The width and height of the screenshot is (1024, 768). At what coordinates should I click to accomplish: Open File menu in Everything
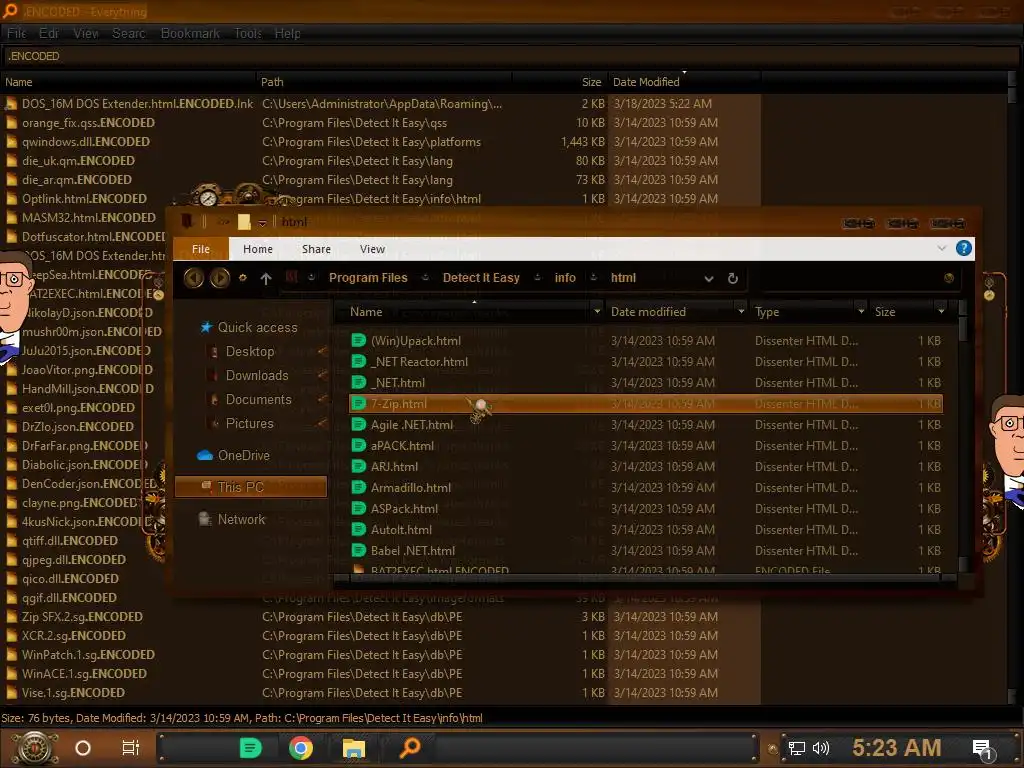click(x=16, y=33)
